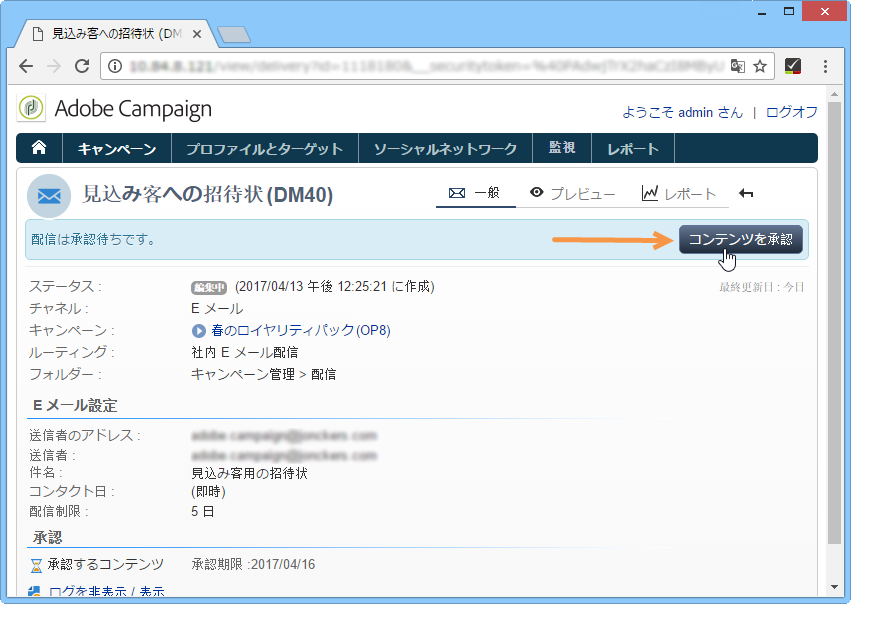Select the 一般 tab
Viewport: 884px width, 623px height.
pos(475,193)
